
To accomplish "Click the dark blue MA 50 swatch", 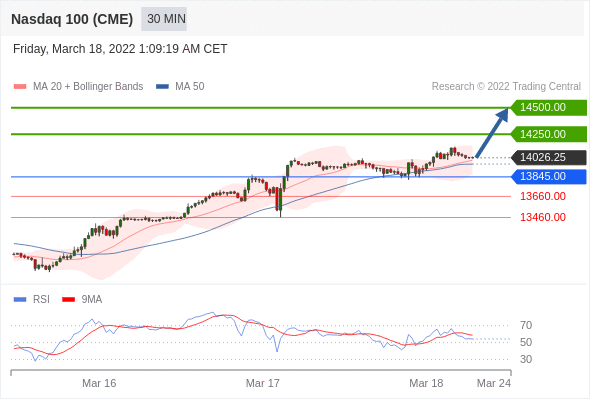I will pyautogui.click(x=162, y=87).
